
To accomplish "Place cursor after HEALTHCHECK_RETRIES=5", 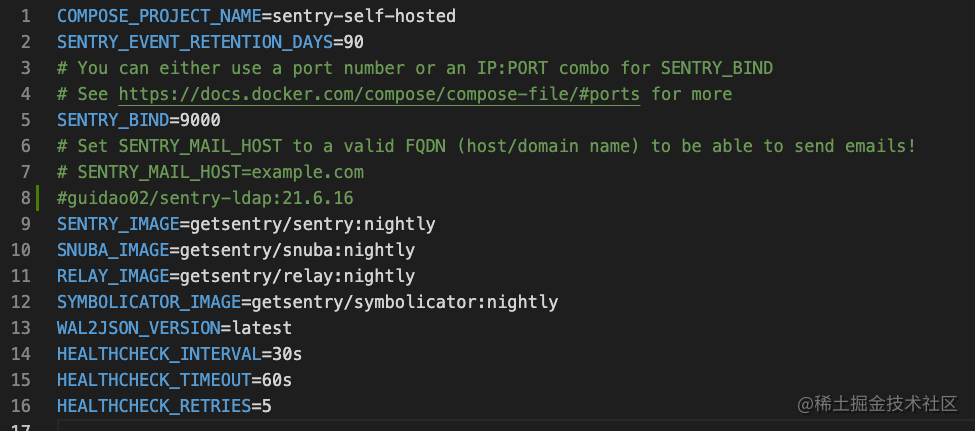I will coord(272,406).
